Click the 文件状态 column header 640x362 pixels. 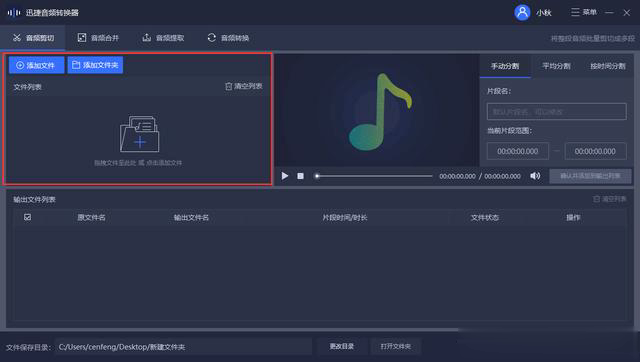pos(484,218)
